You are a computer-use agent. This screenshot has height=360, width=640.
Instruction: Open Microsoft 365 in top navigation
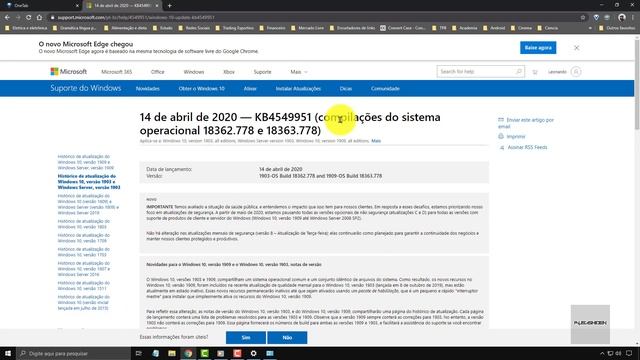(117, 72)
